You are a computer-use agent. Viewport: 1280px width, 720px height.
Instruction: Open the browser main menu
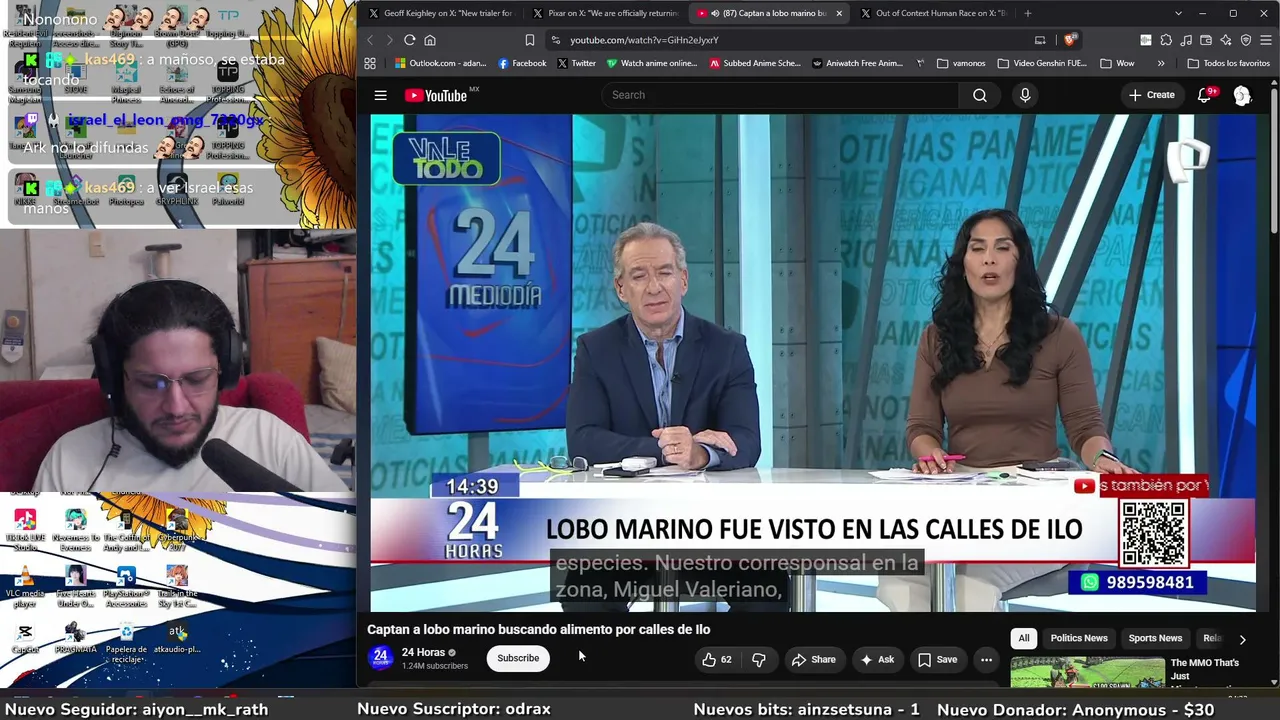pos(1266,40)
